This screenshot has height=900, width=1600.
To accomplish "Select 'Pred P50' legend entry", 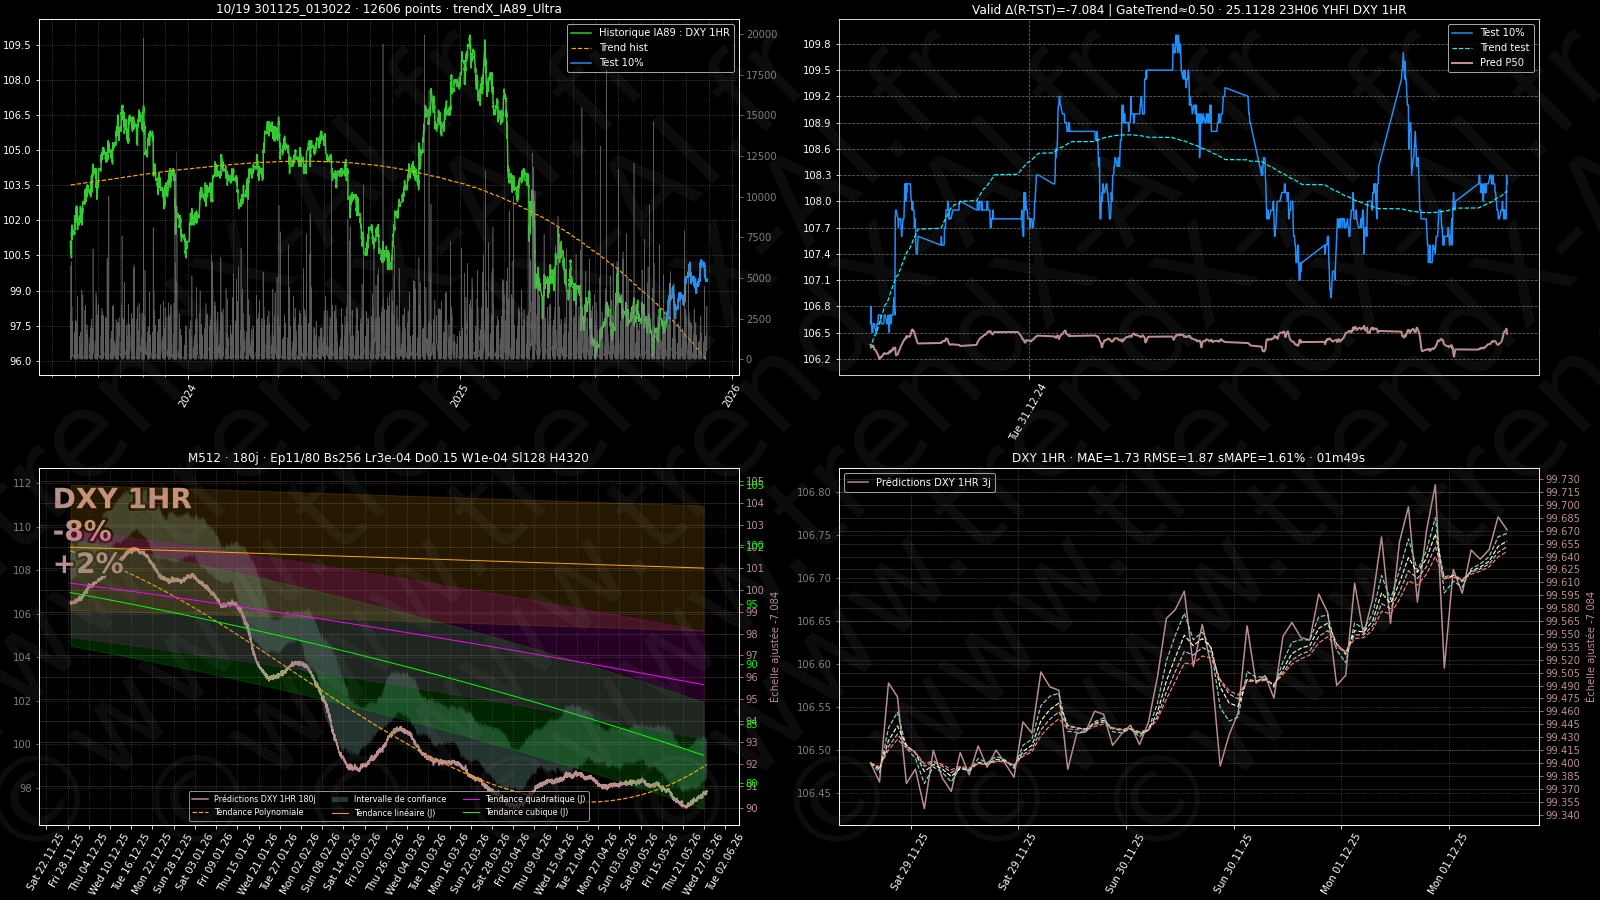I will [x=1501, y=63].
